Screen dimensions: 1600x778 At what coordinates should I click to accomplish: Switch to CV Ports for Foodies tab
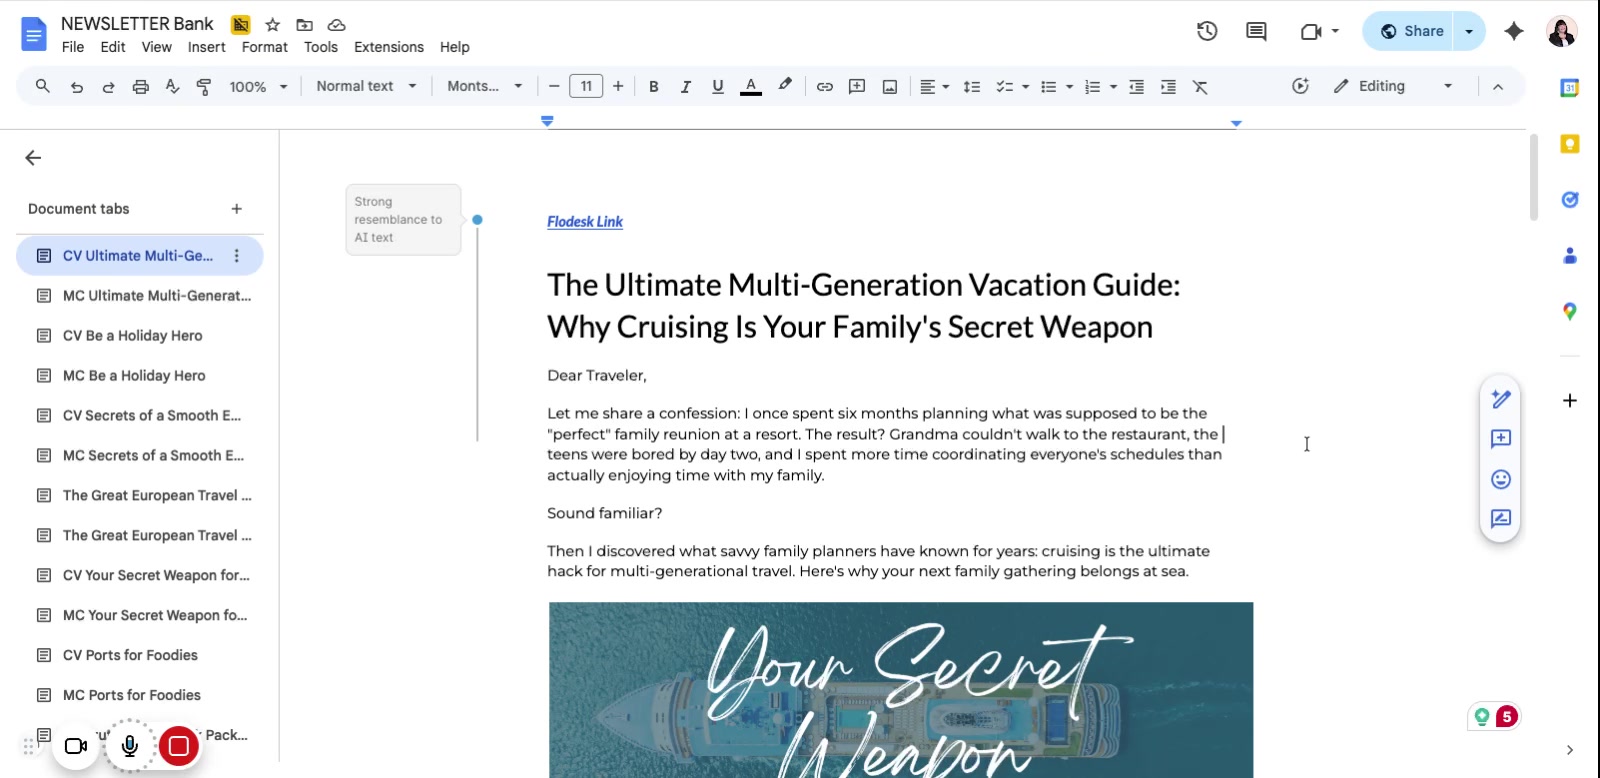click(130, 655)
